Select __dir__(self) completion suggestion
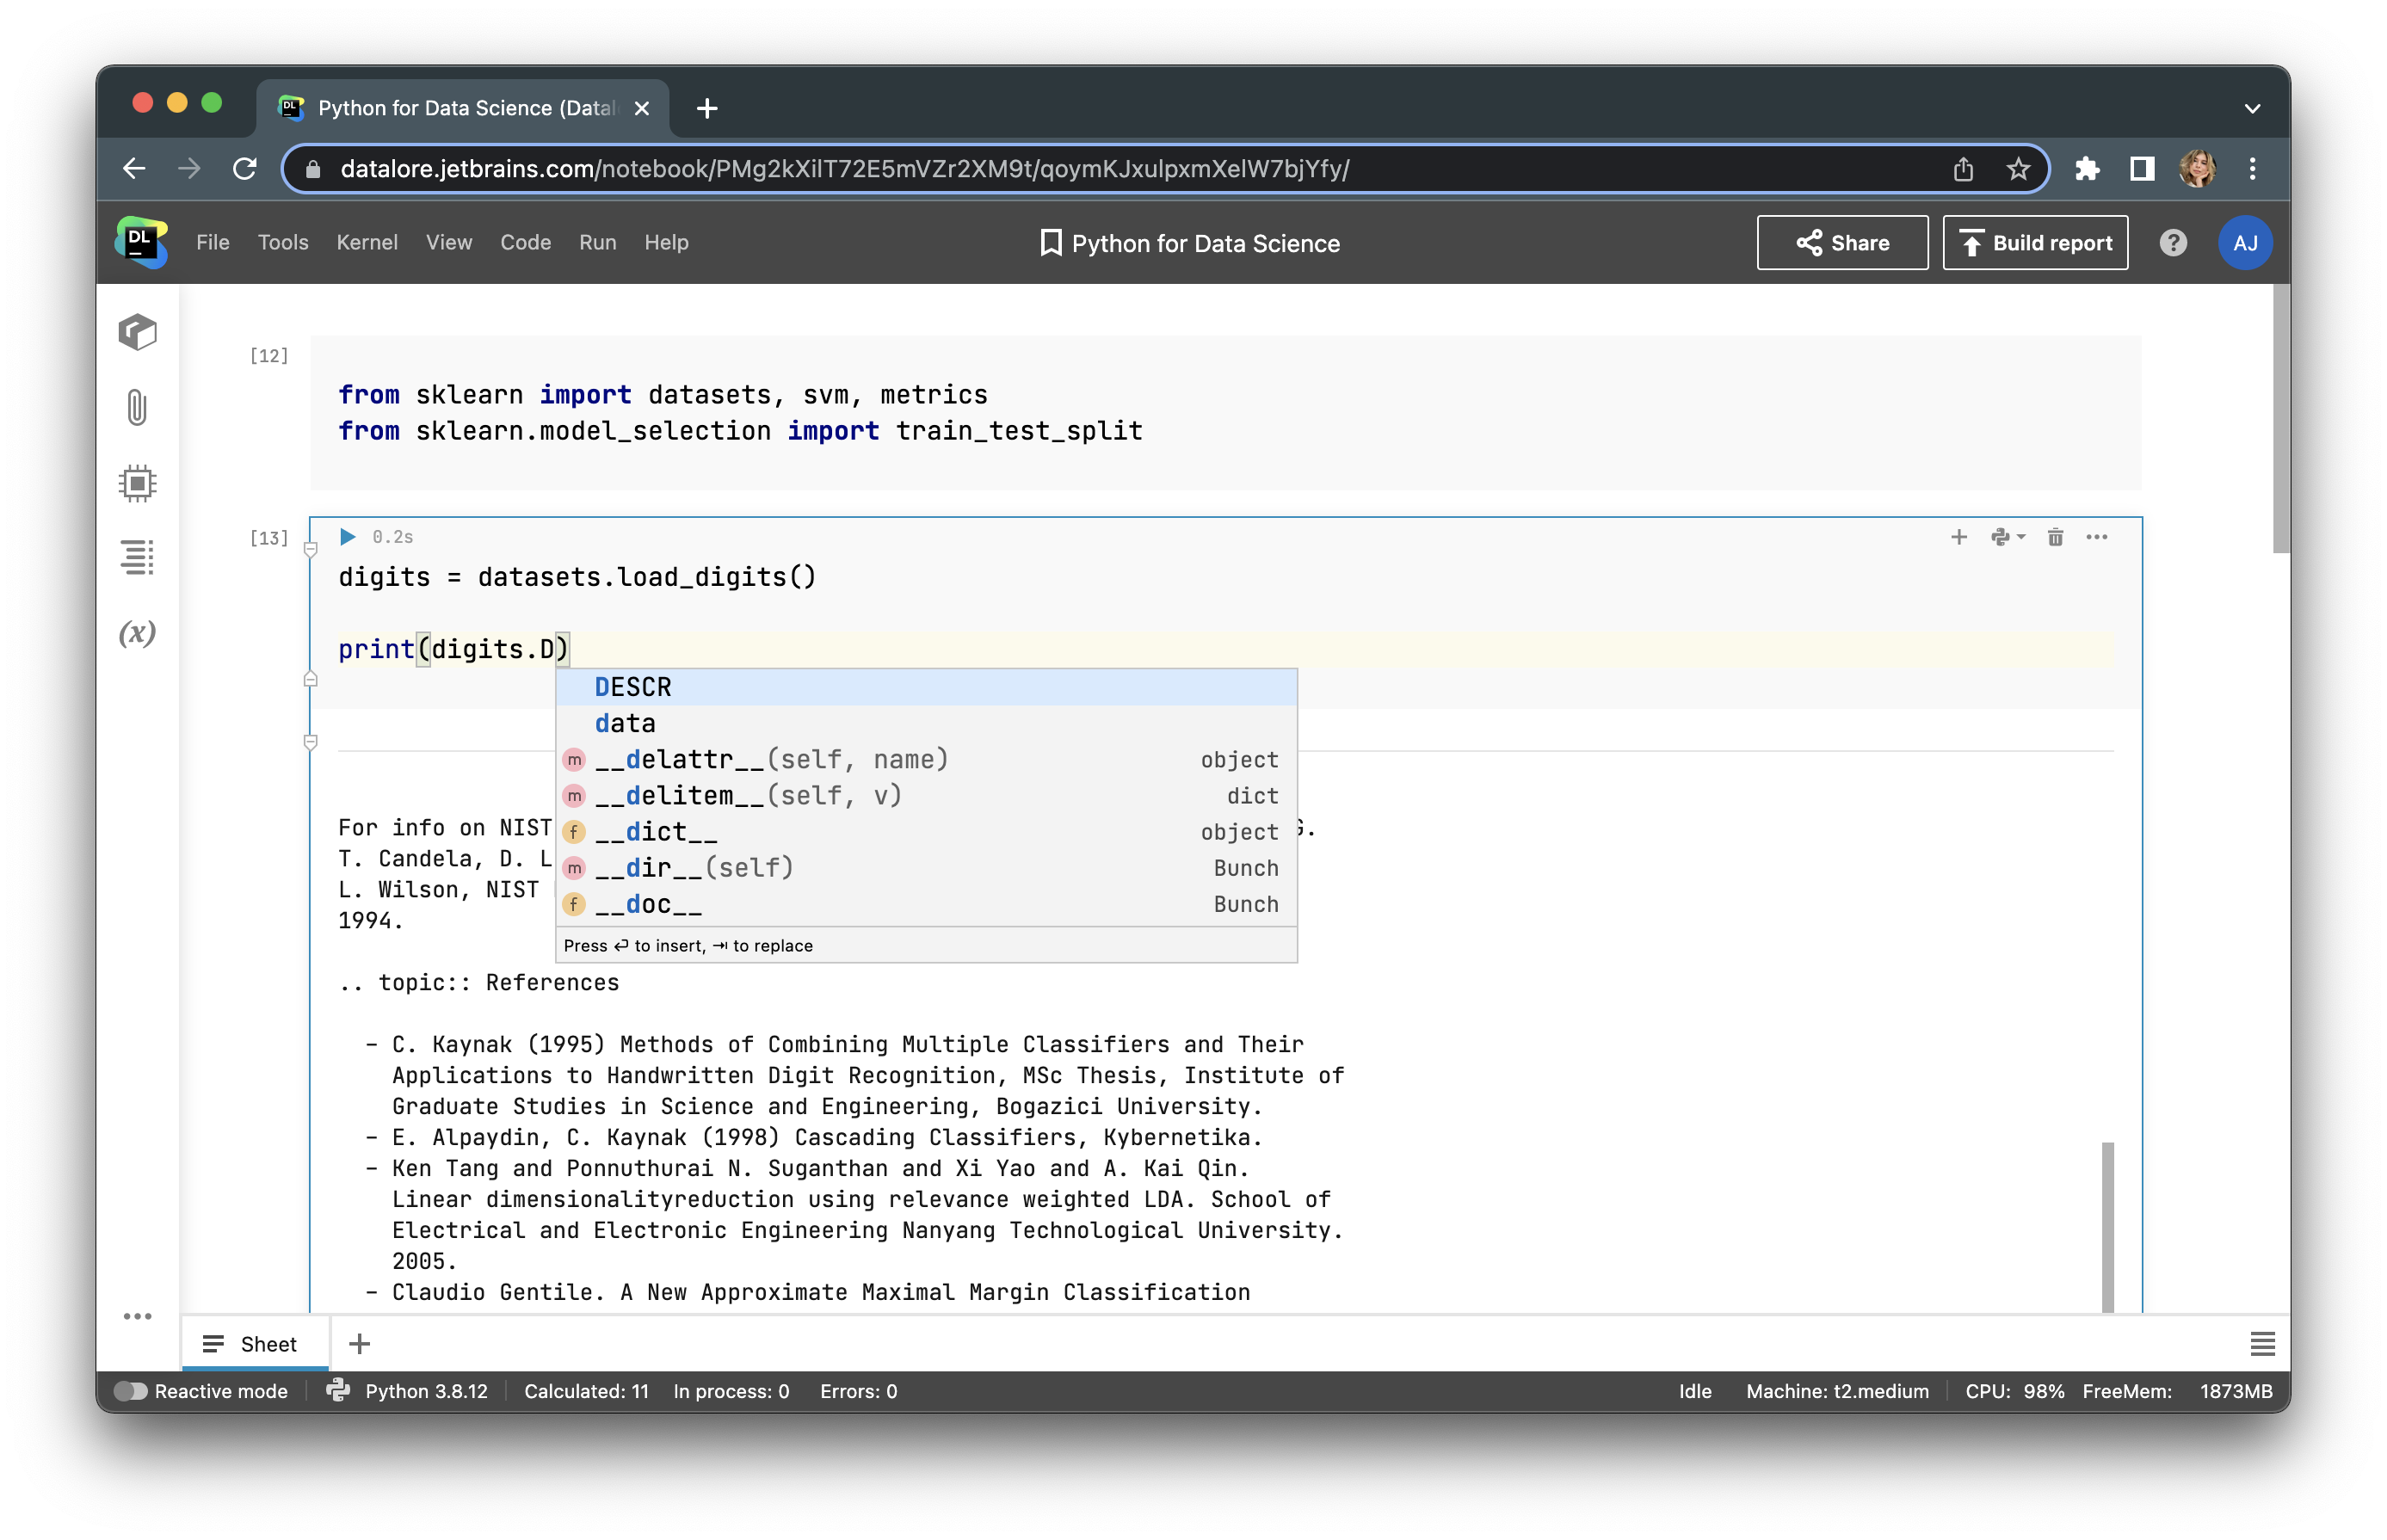 (926, 867)
